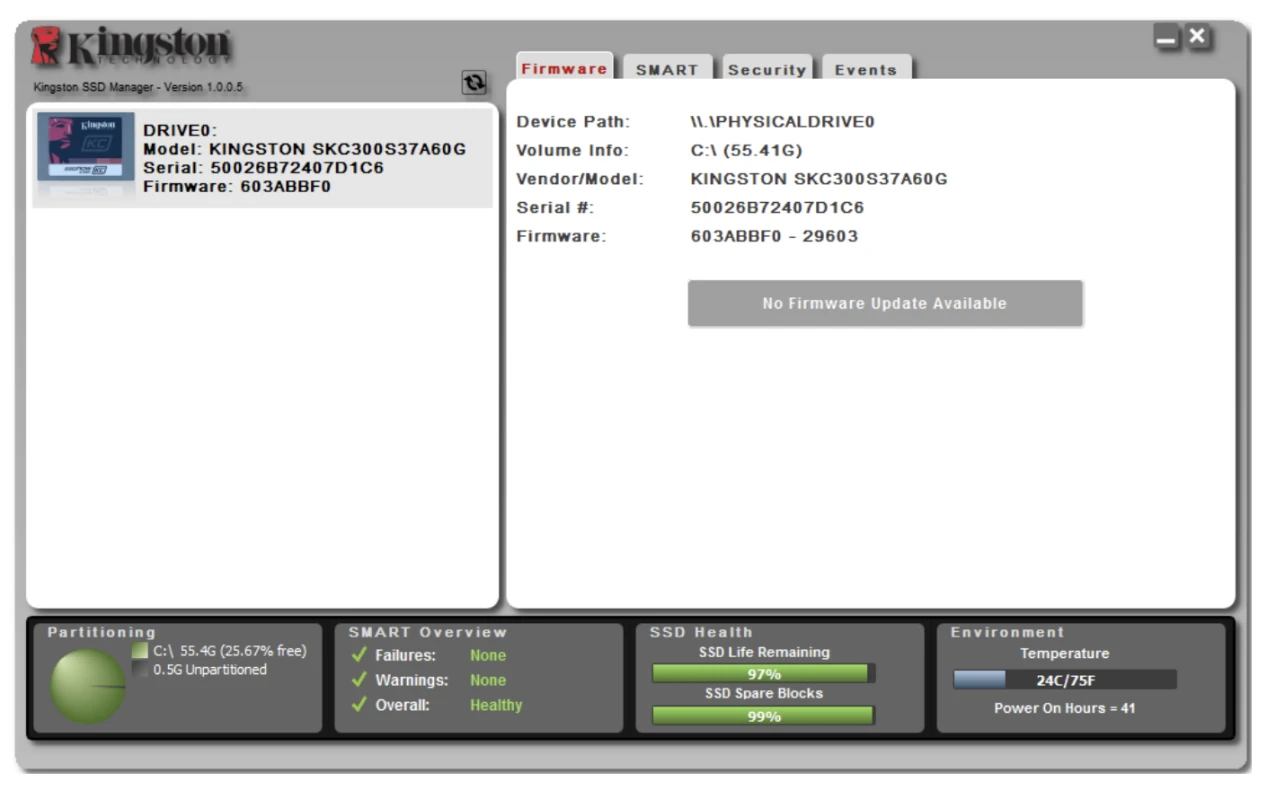Click Serial: 50026B72407D1C6 in drive list
This screenshot has width=1267, height=790.
pyautogui.click(x=264, y=167)
